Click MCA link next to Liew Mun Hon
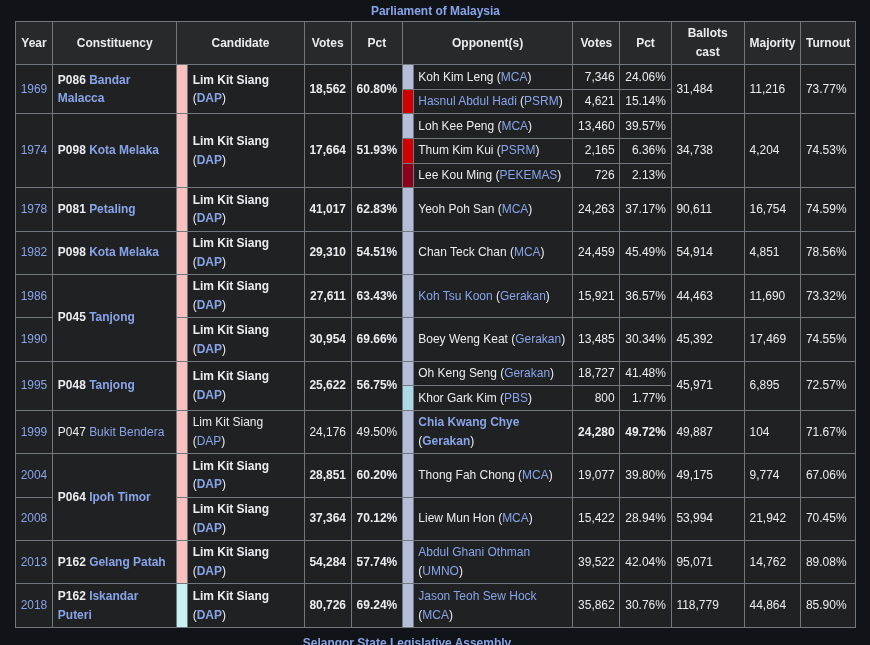This screenshot has width=870, height=645. coord(515,517)
